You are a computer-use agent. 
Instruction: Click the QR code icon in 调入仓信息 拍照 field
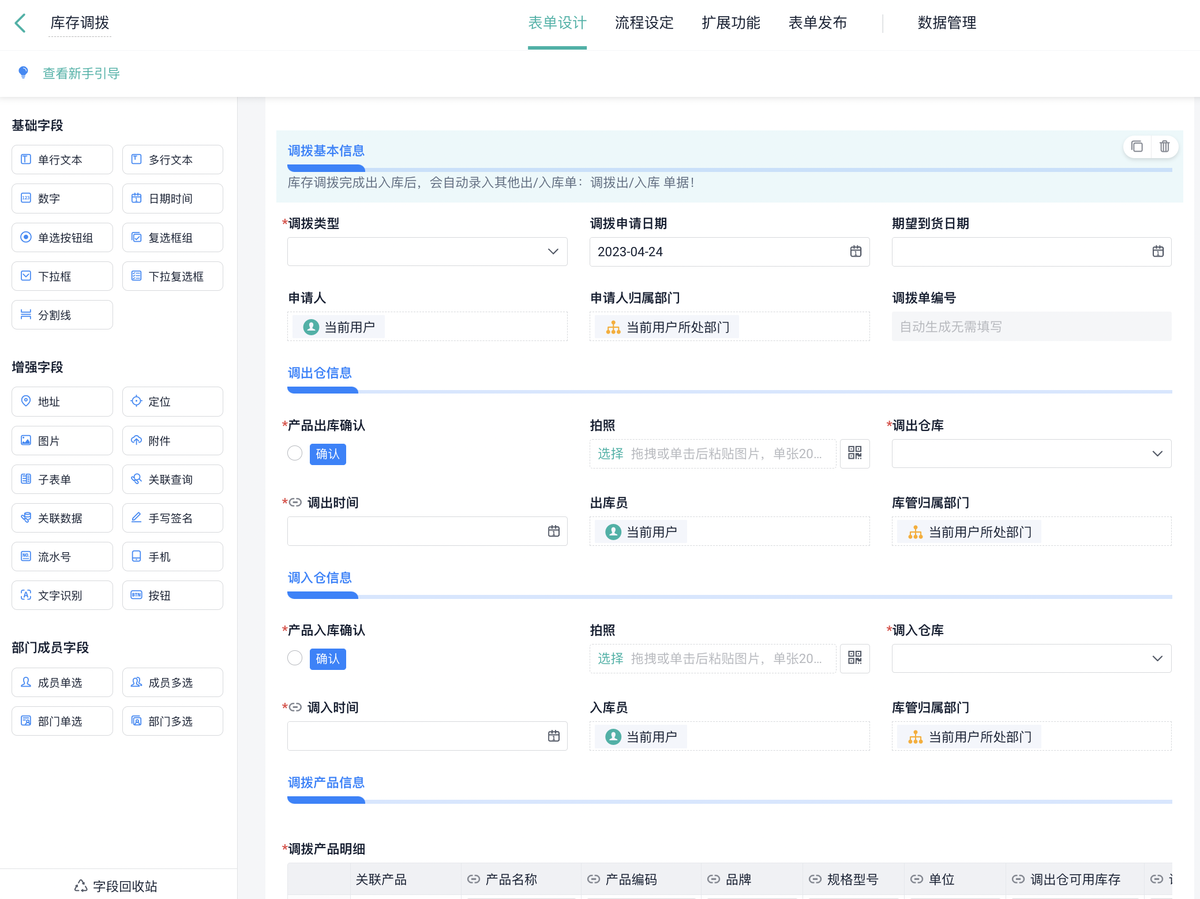click(854, 658)
